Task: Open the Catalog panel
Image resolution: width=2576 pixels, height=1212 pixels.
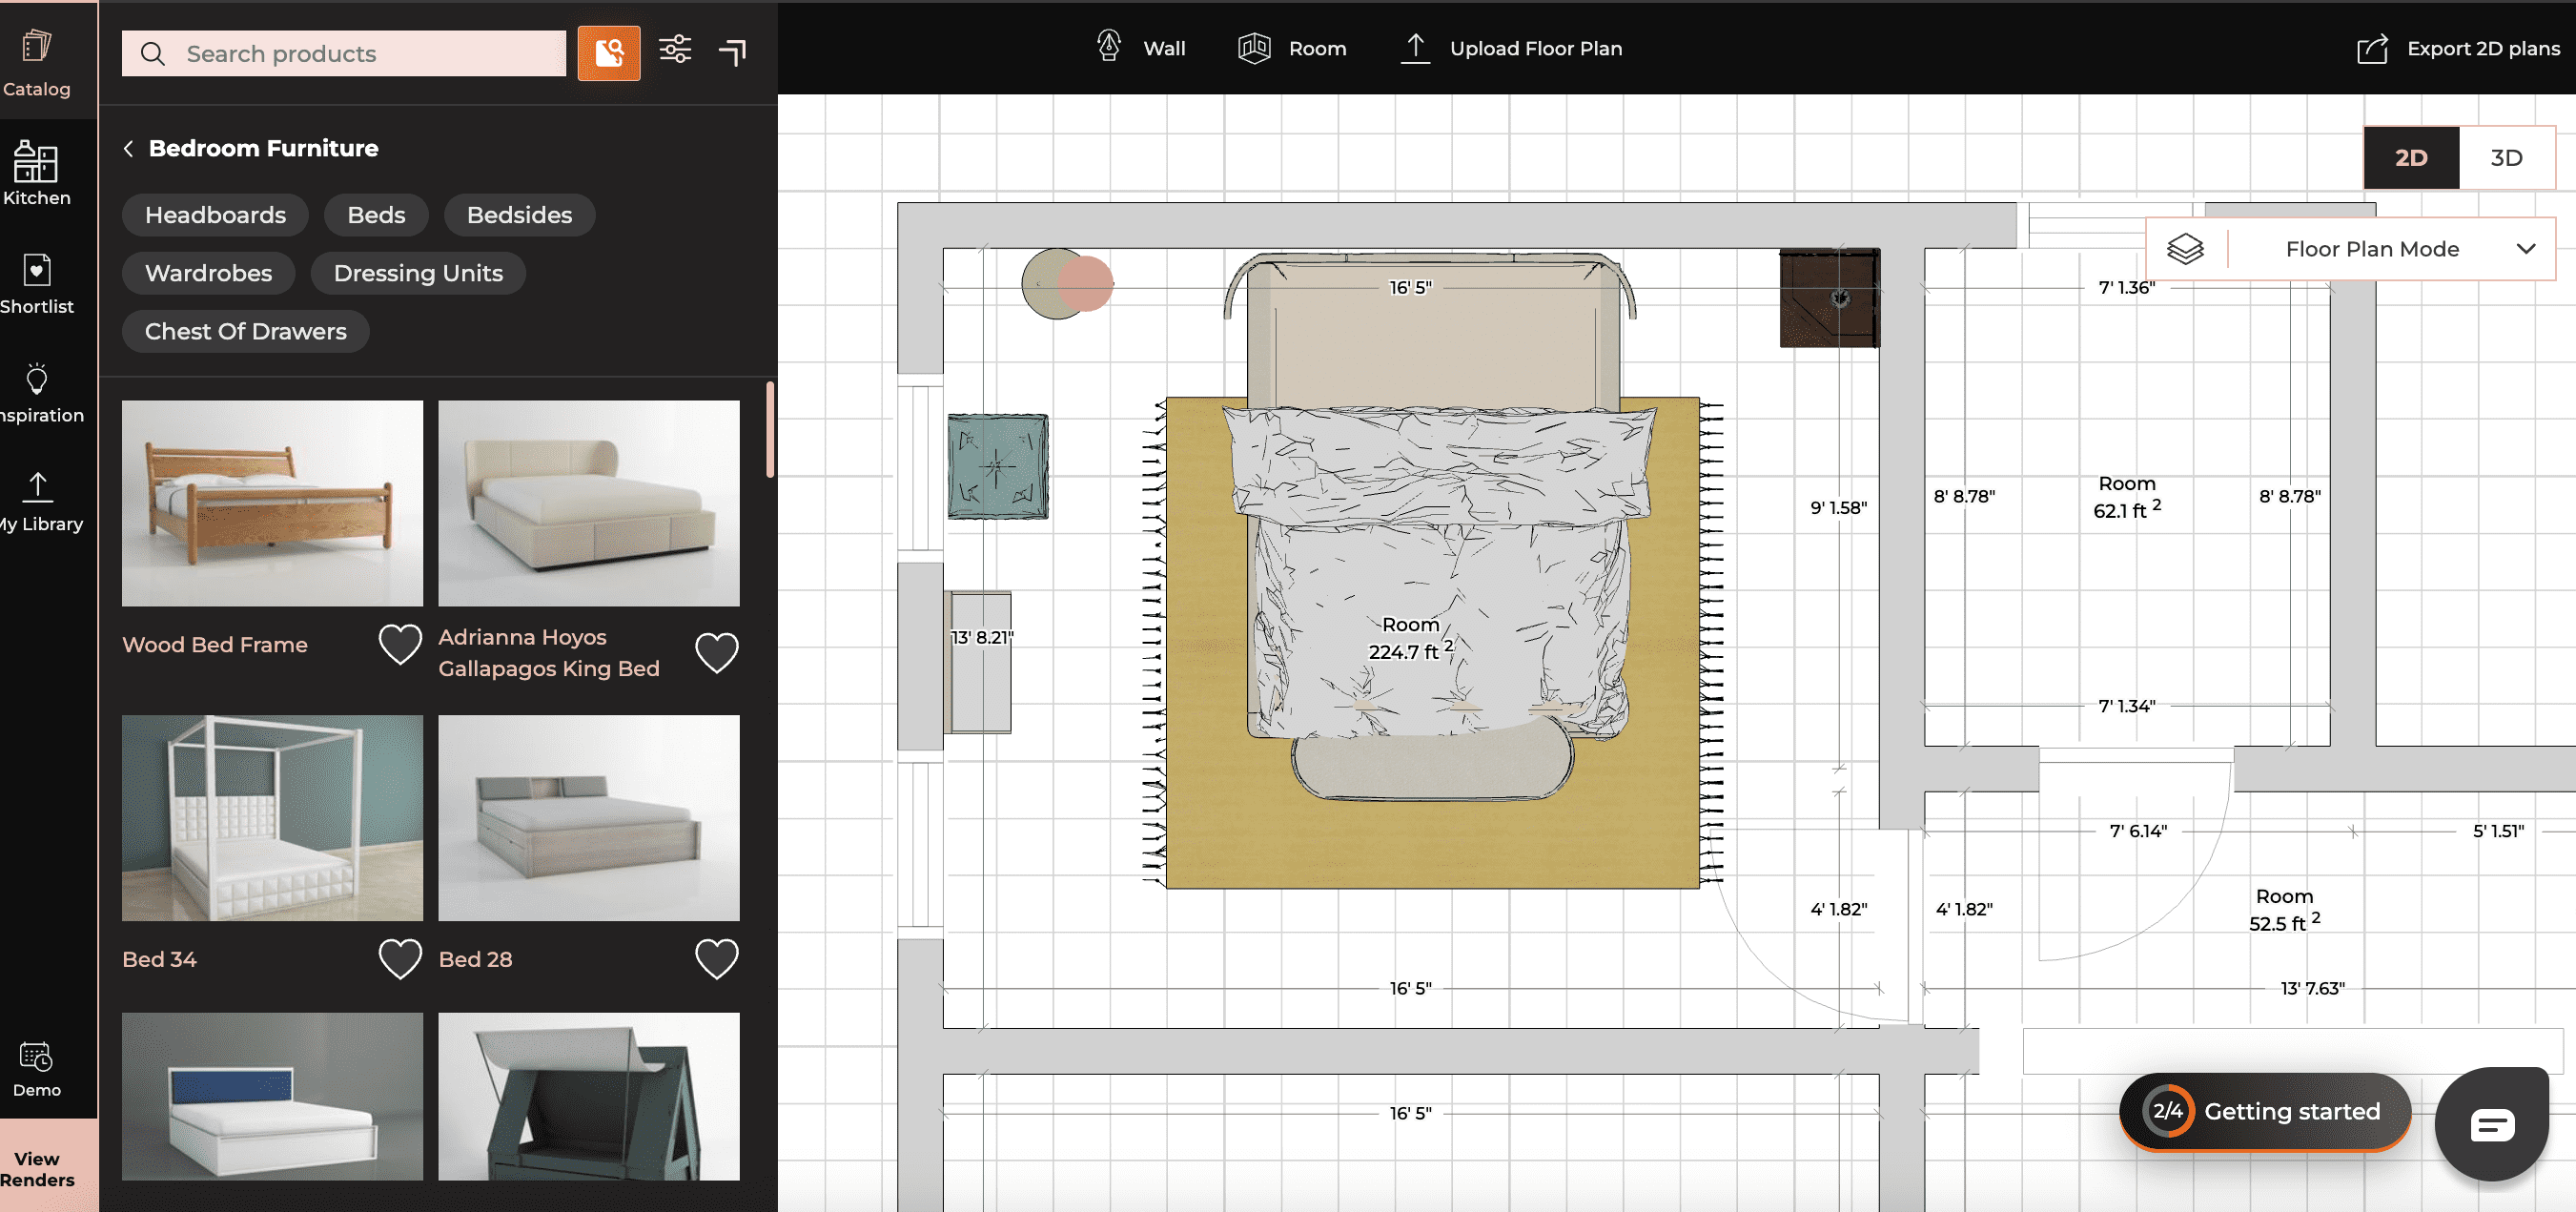Action: pyautogui.click(x=36, y=60)
